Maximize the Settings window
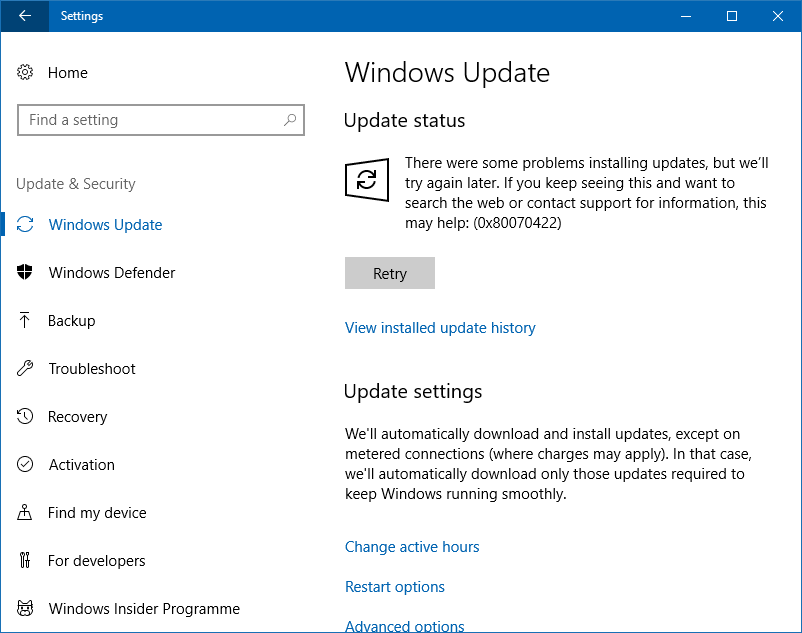Image resolution: width=802 pixels, height=633 pixels. point(732,16)
